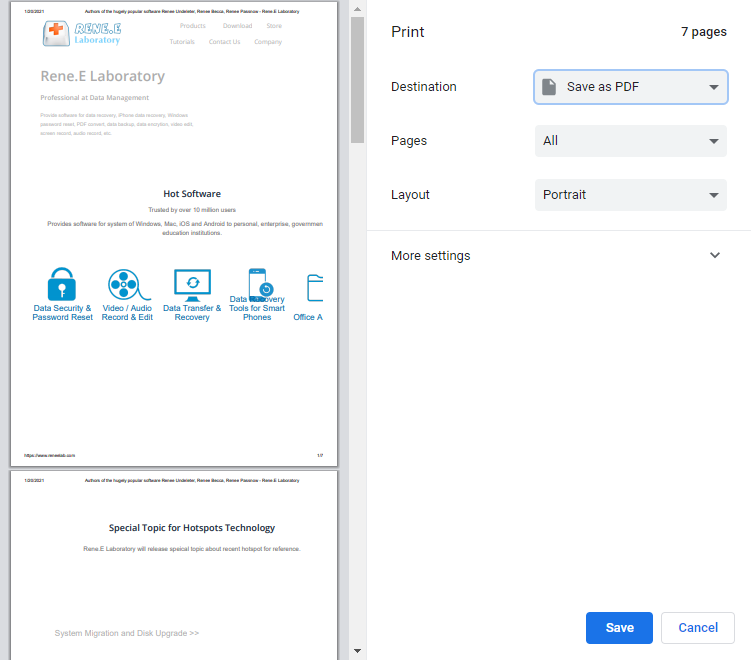Screen dimensions: 751x660
Task: Click the Store menu item in the preview
Action: [274, 26]
